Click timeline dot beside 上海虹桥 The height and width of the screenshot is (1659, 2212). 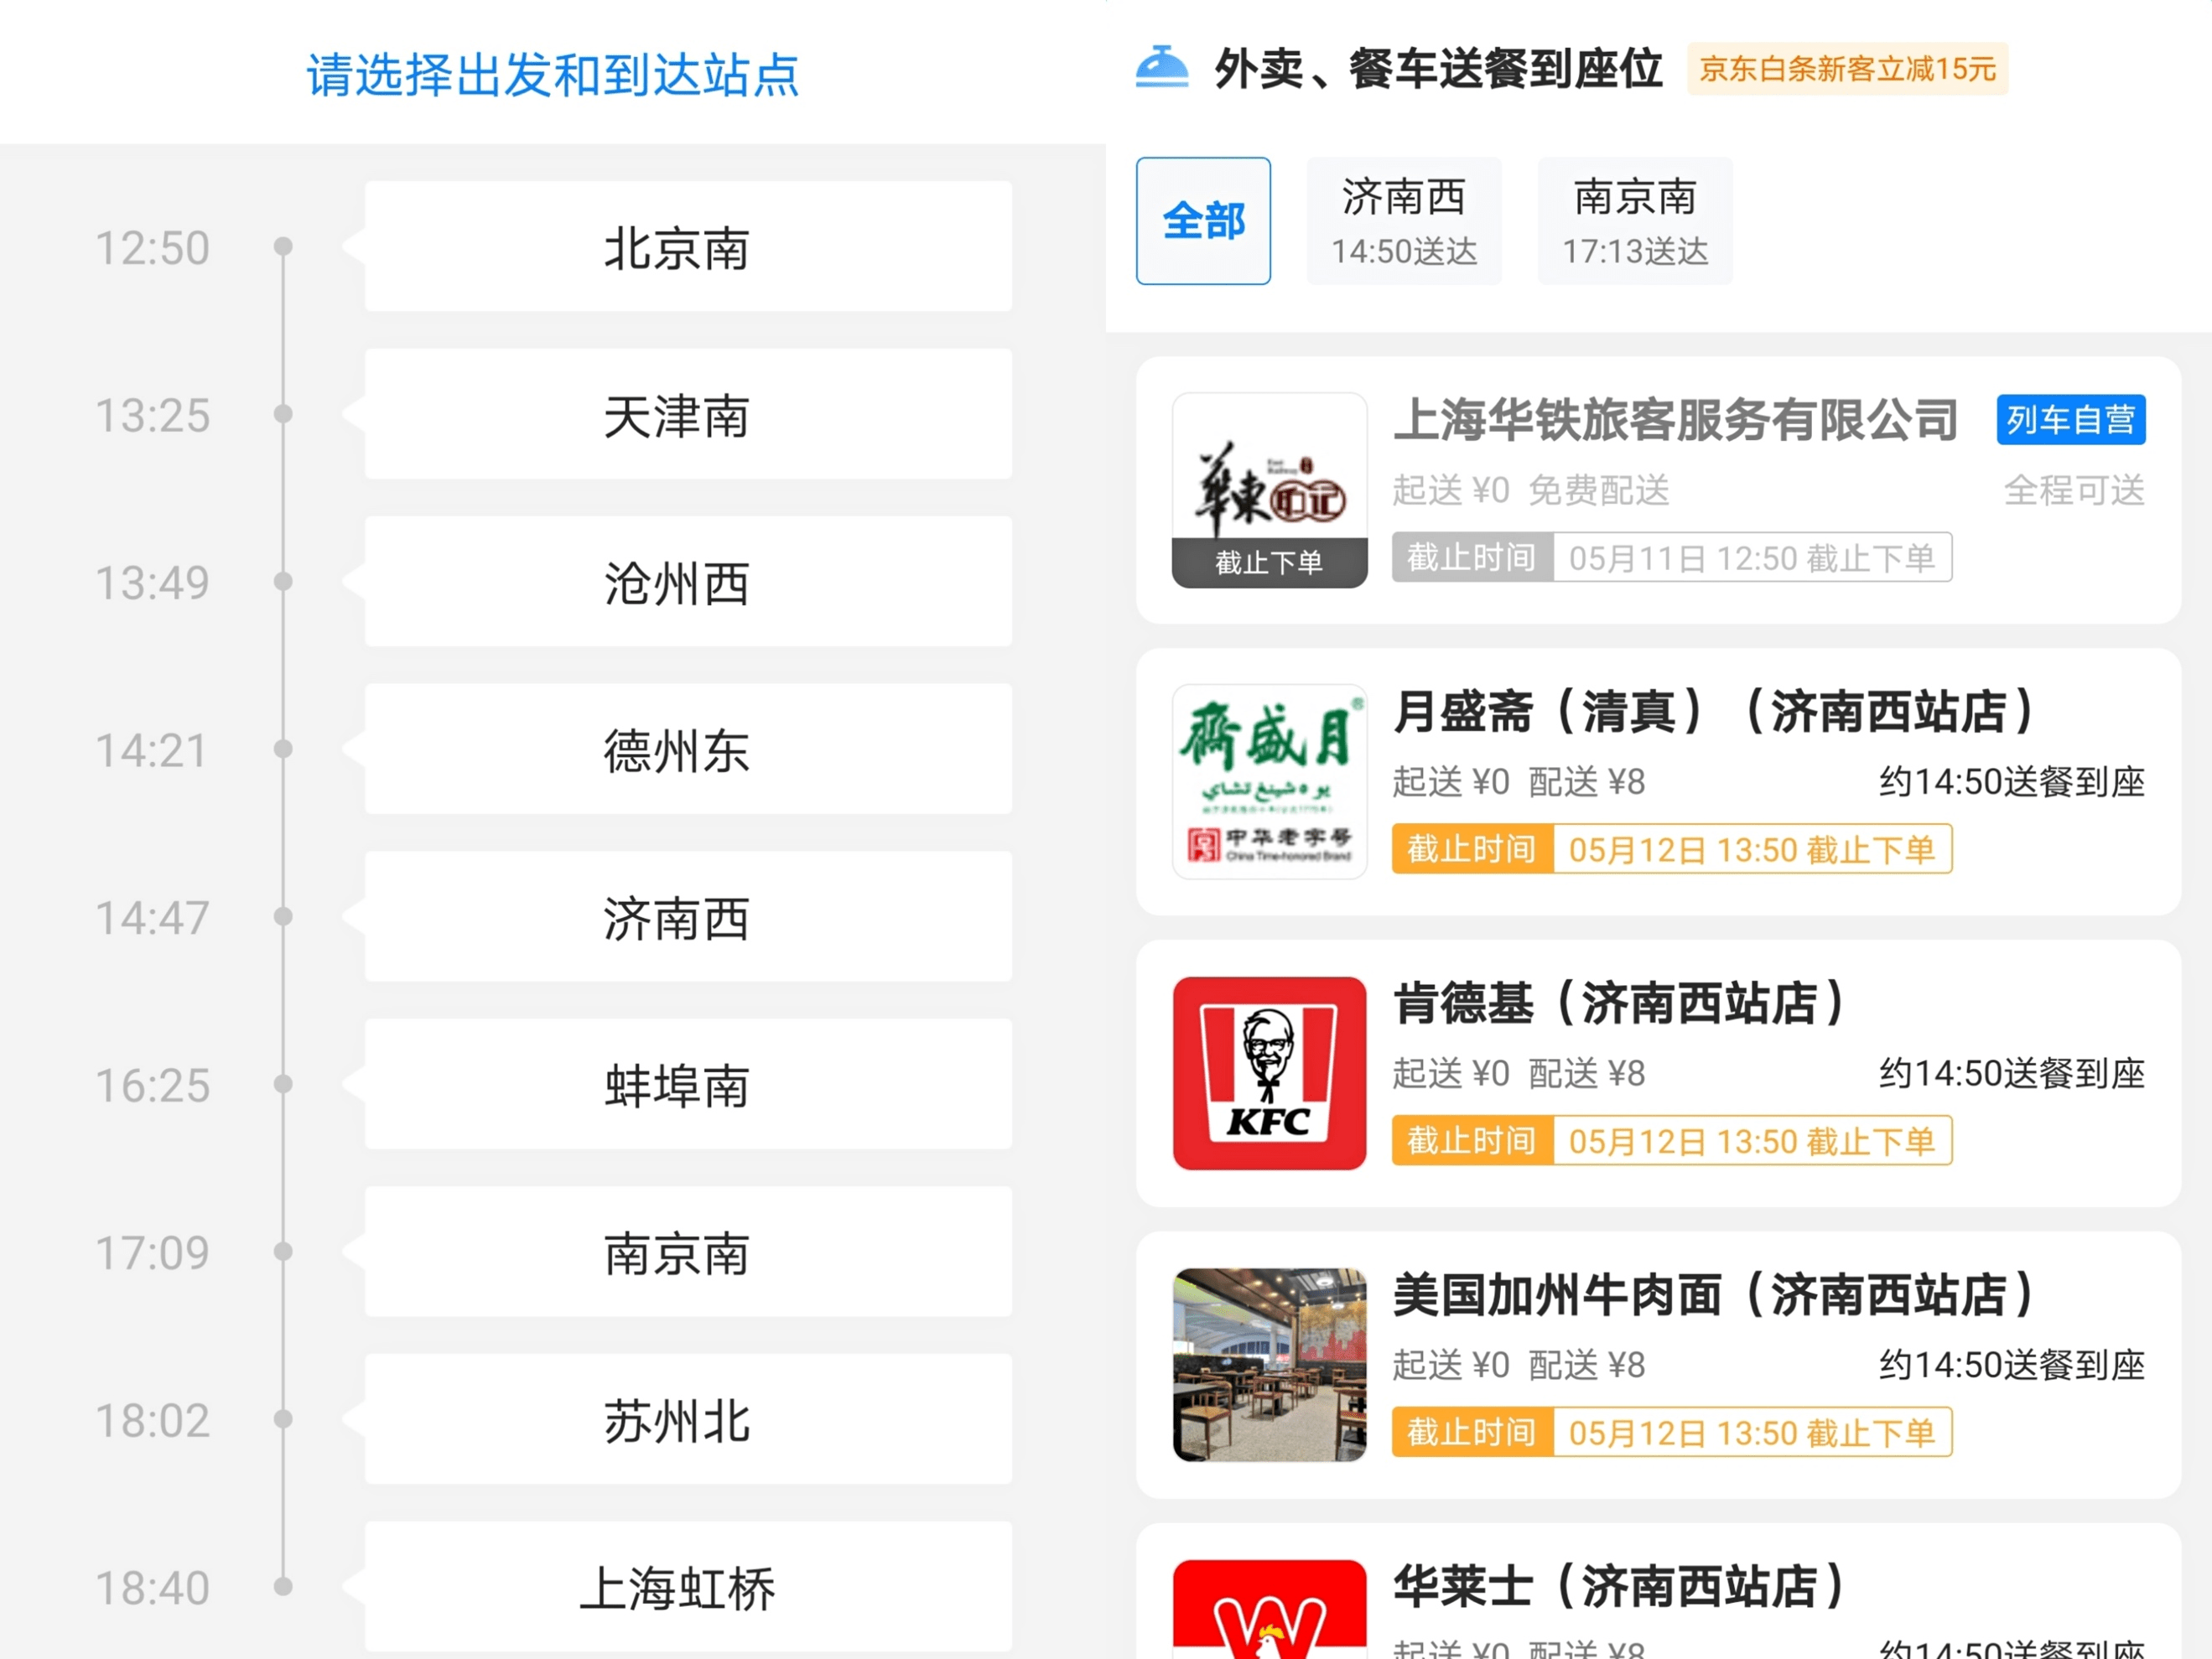coord(283,1586)
